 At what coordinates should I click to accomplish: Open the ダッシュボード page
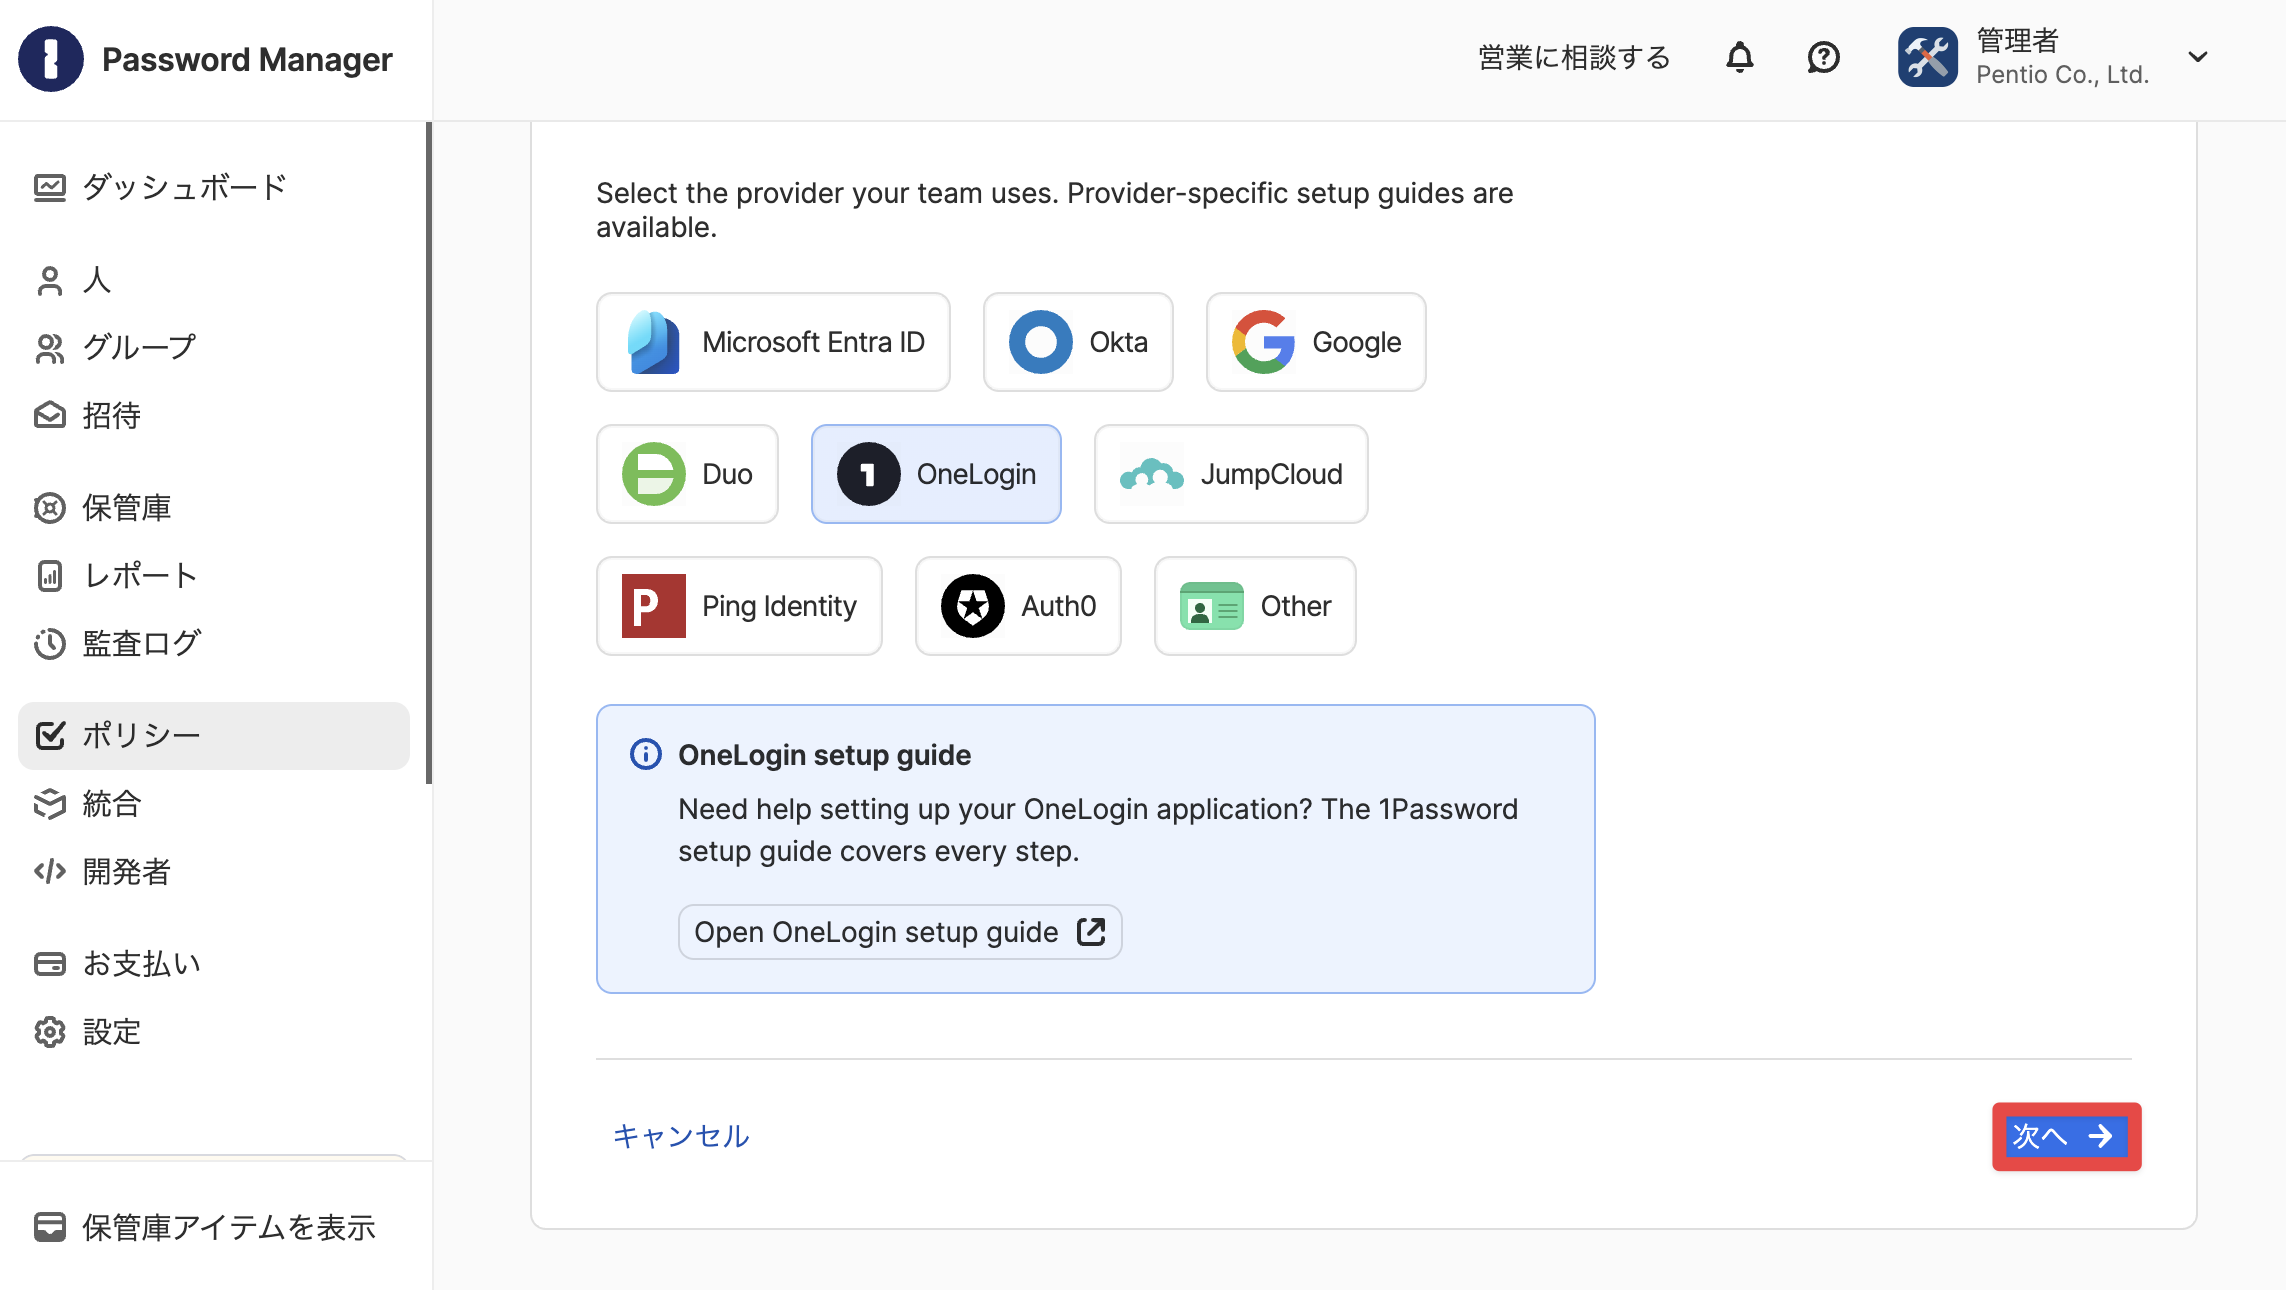[214, 188]
